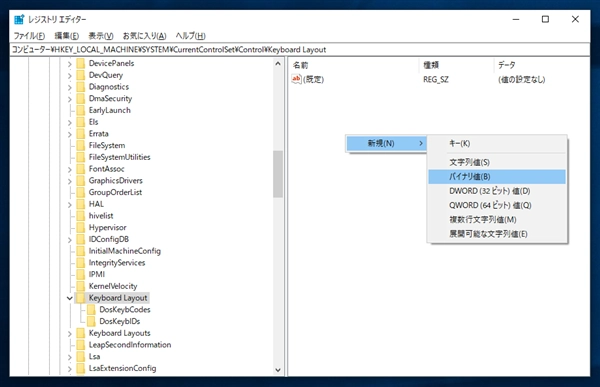Select the KernelVelocity key

tap(113, 286)
